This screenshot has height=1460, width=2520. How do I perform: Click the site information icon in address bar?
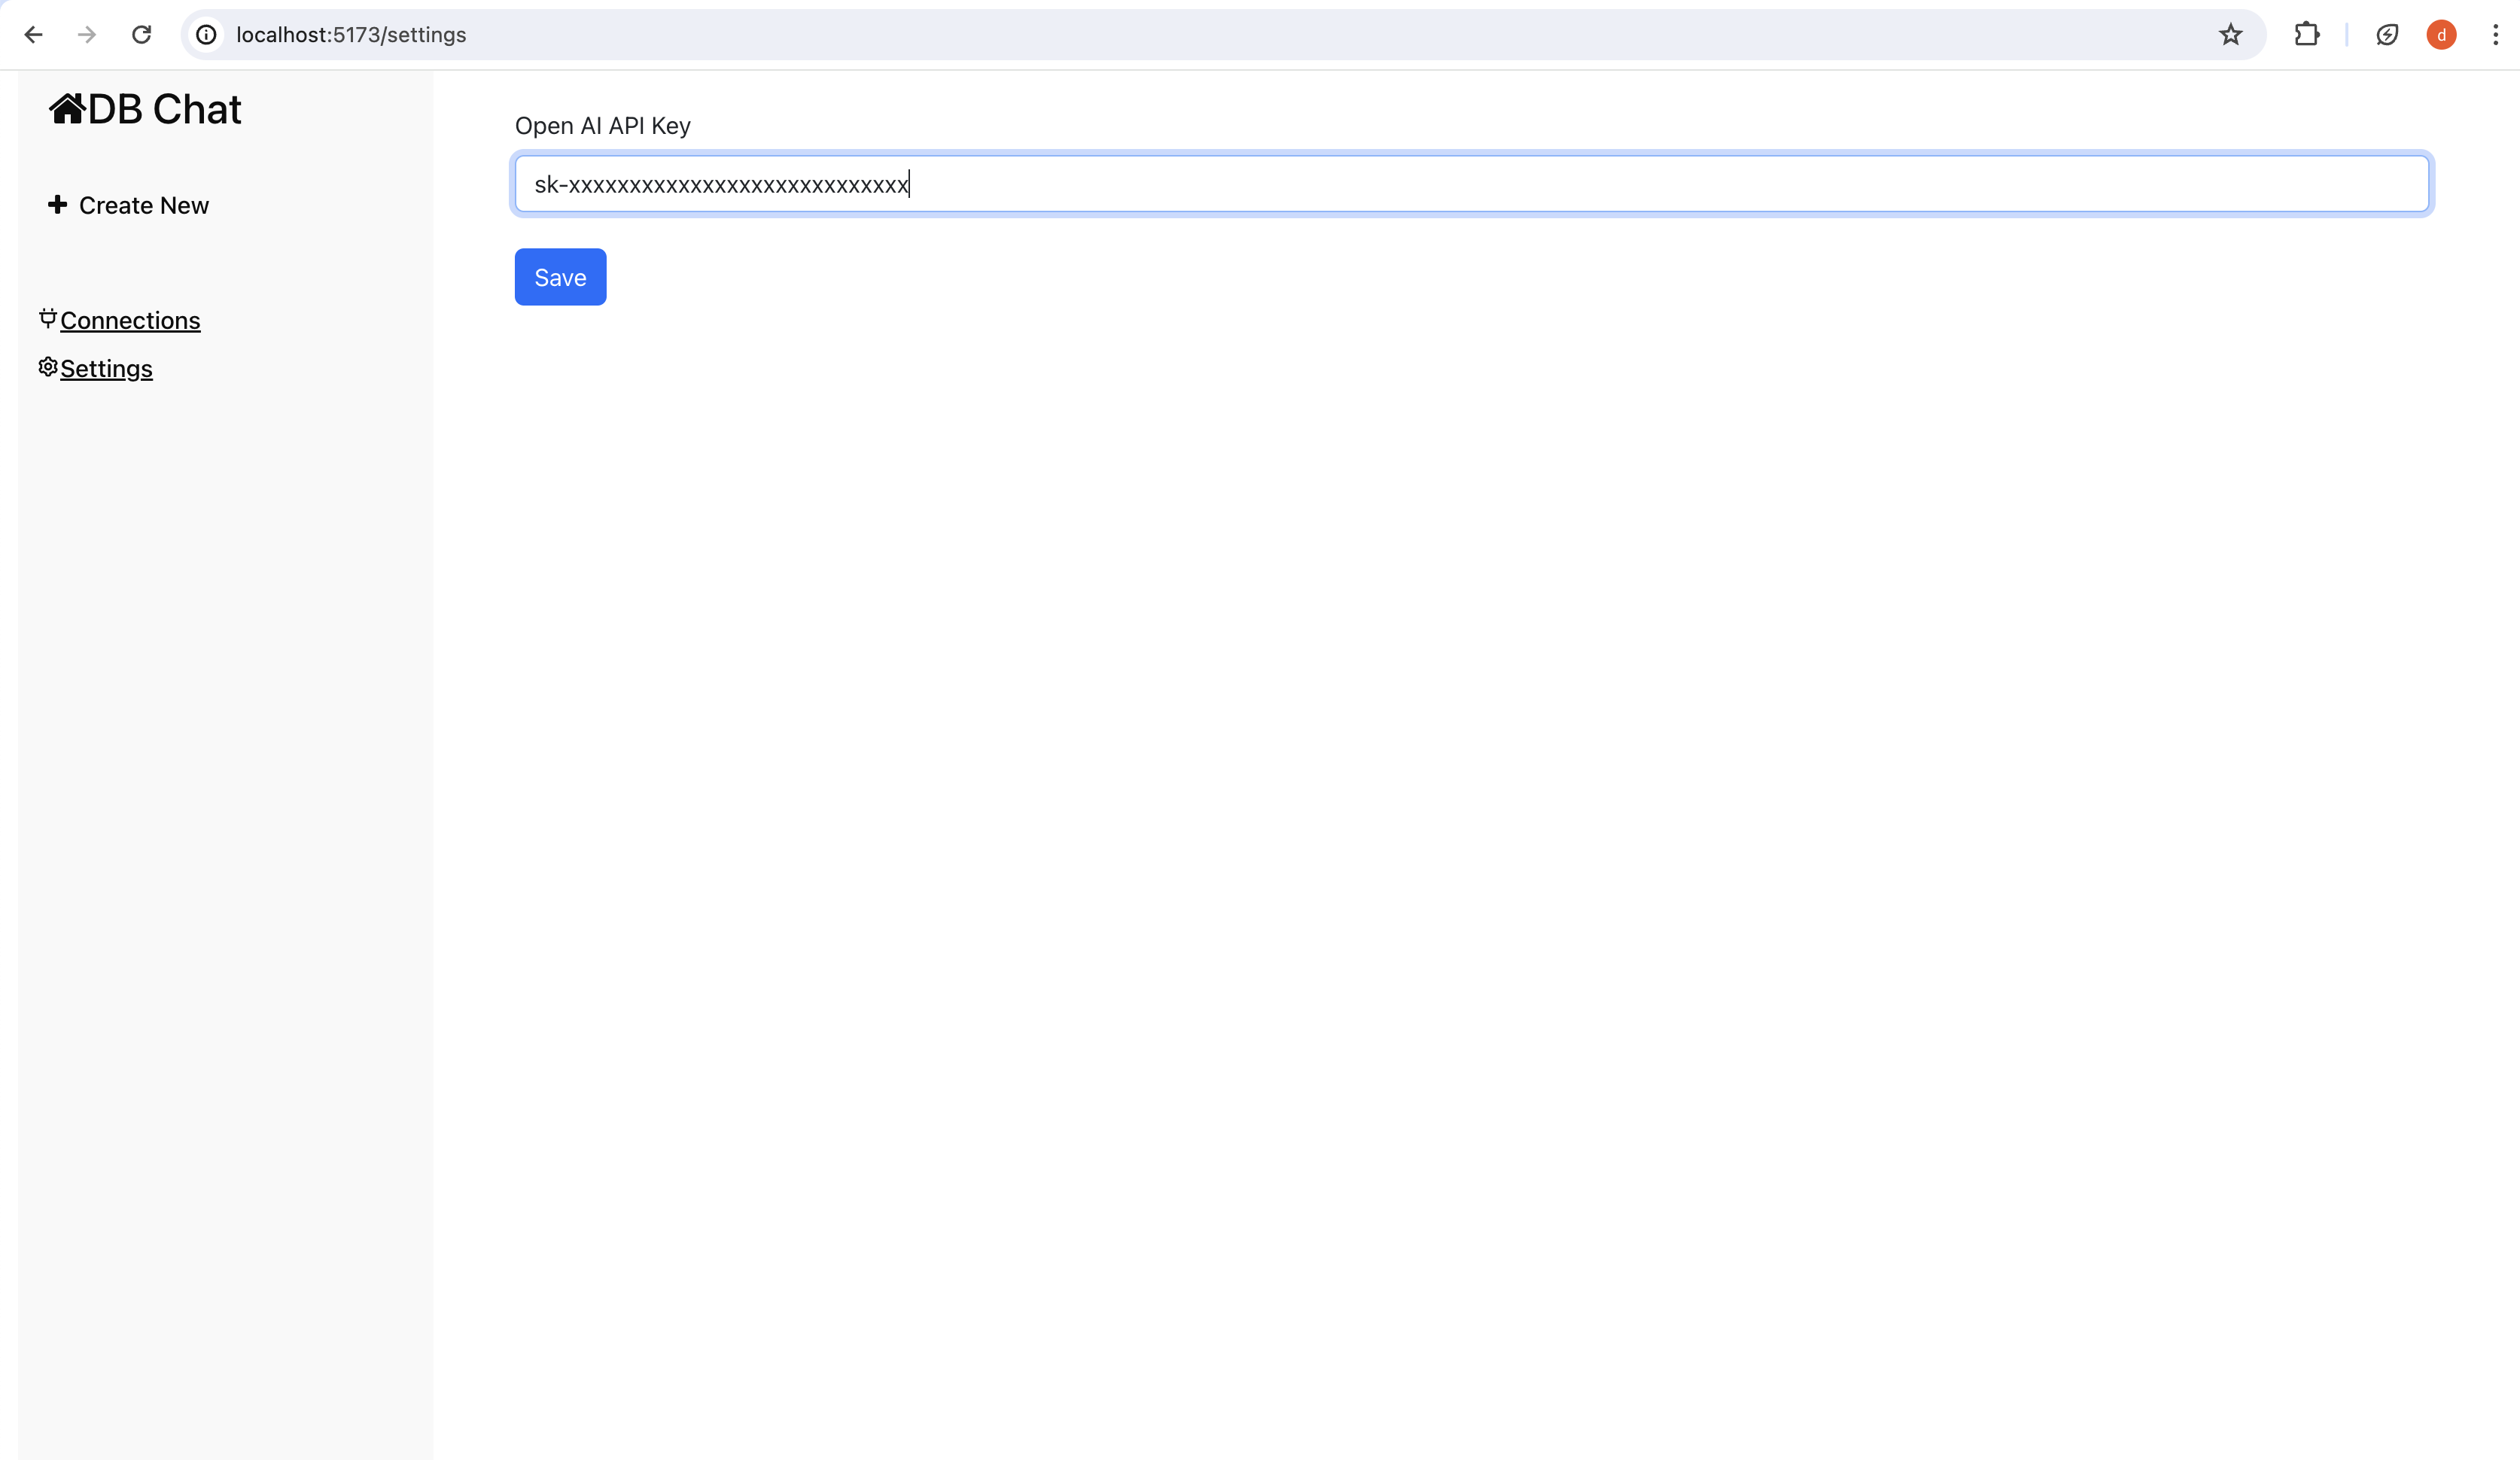pyautogui.click(x=206, y=35)
